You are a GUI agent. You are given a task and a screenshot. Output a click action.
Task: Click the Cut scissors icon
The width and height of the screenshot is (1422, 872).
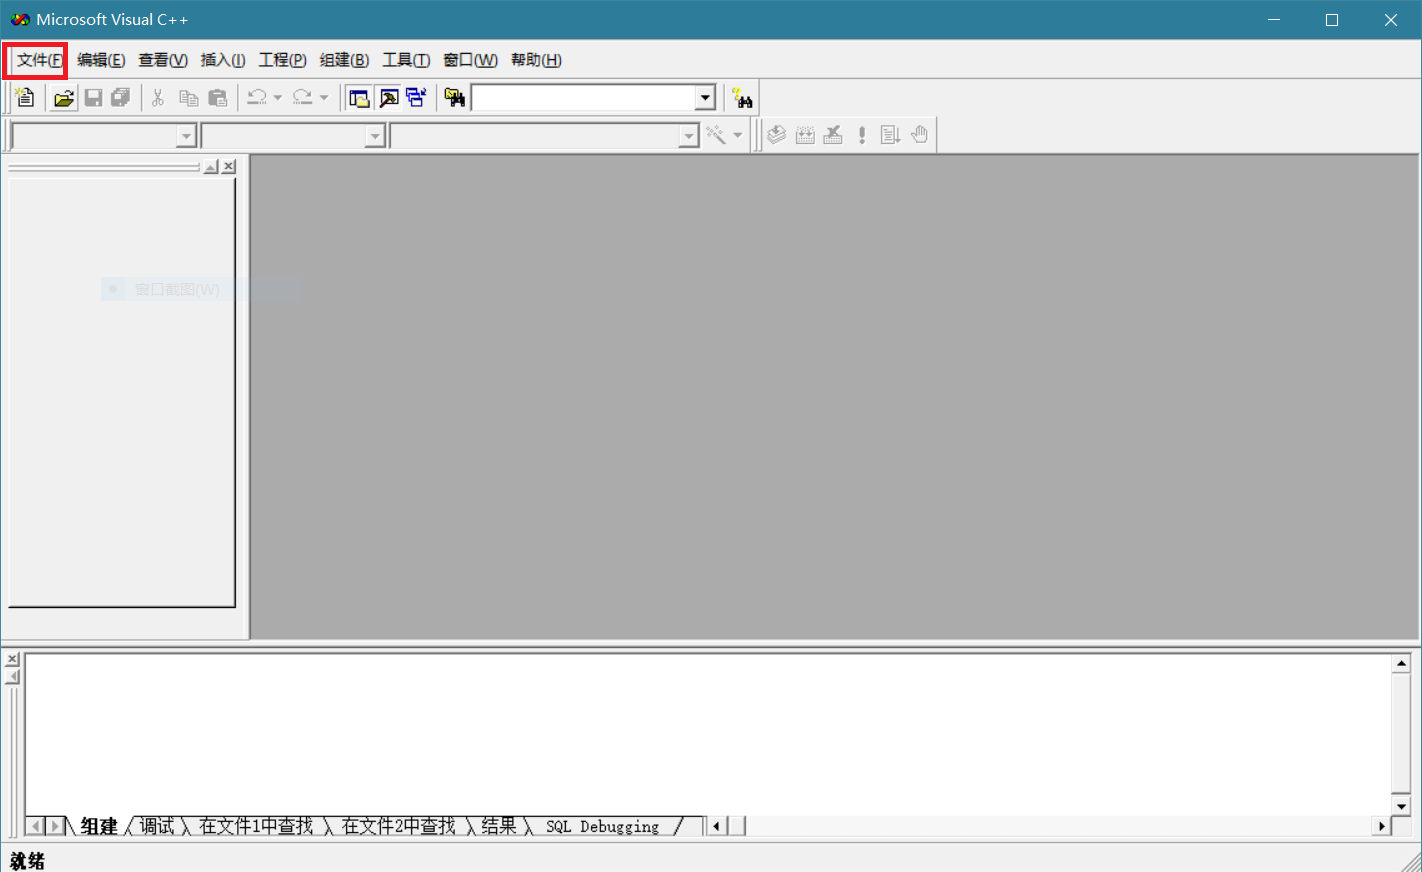coord(157,97)
